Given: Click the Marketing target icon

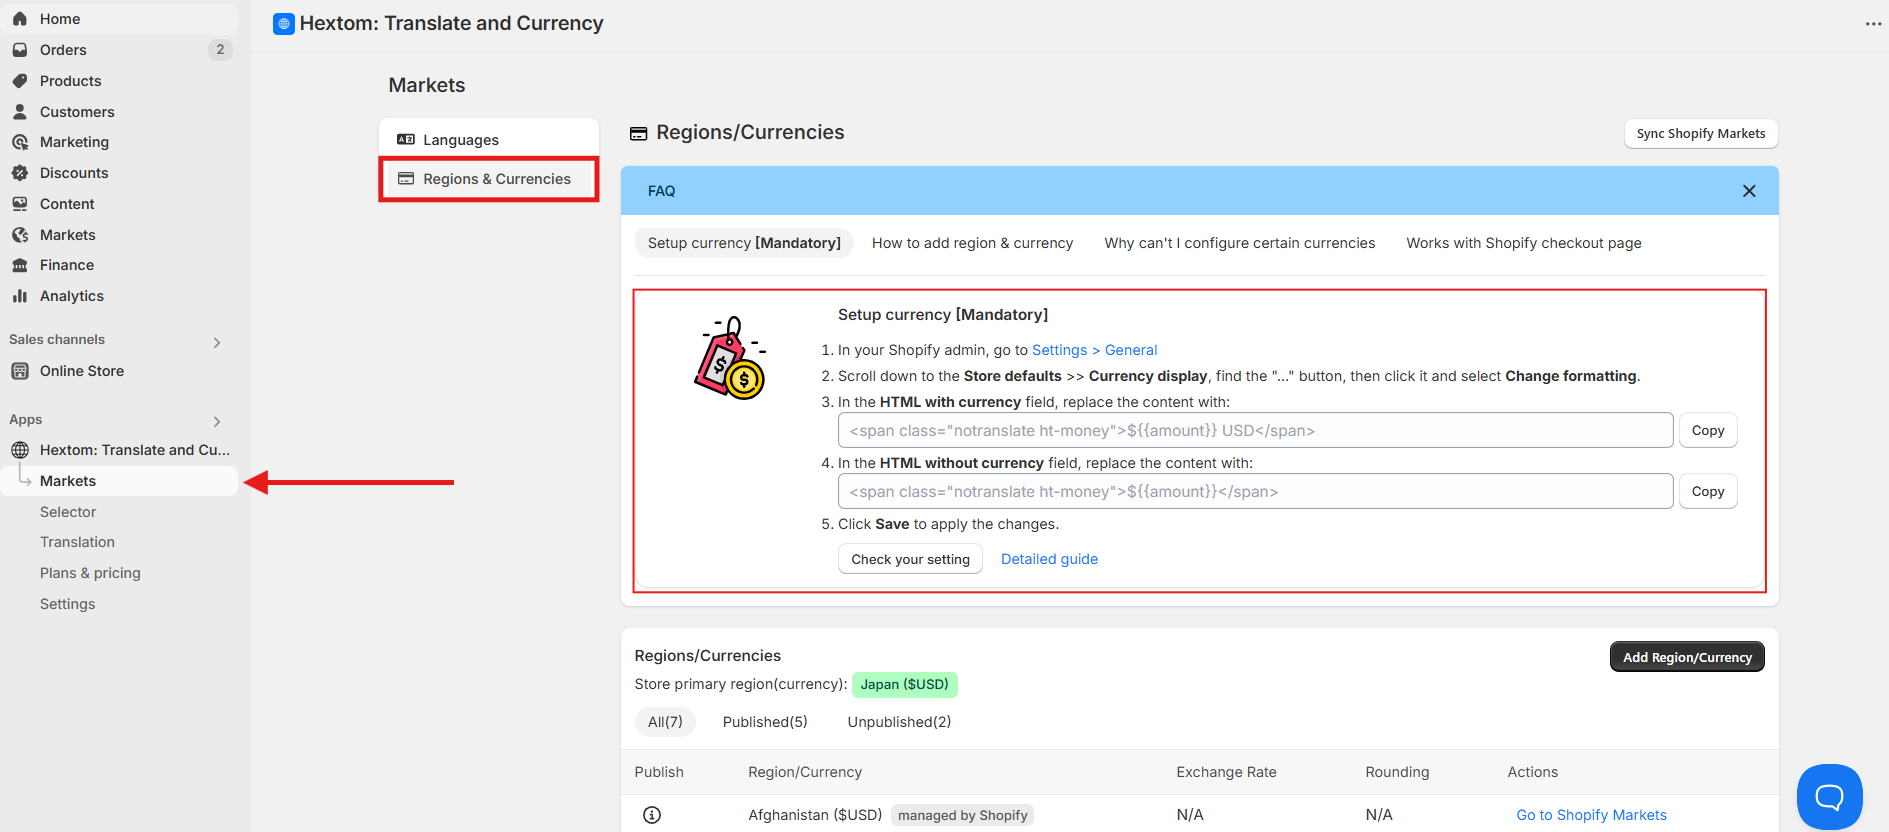Looking at the screenshot, I should pos(20,142).
